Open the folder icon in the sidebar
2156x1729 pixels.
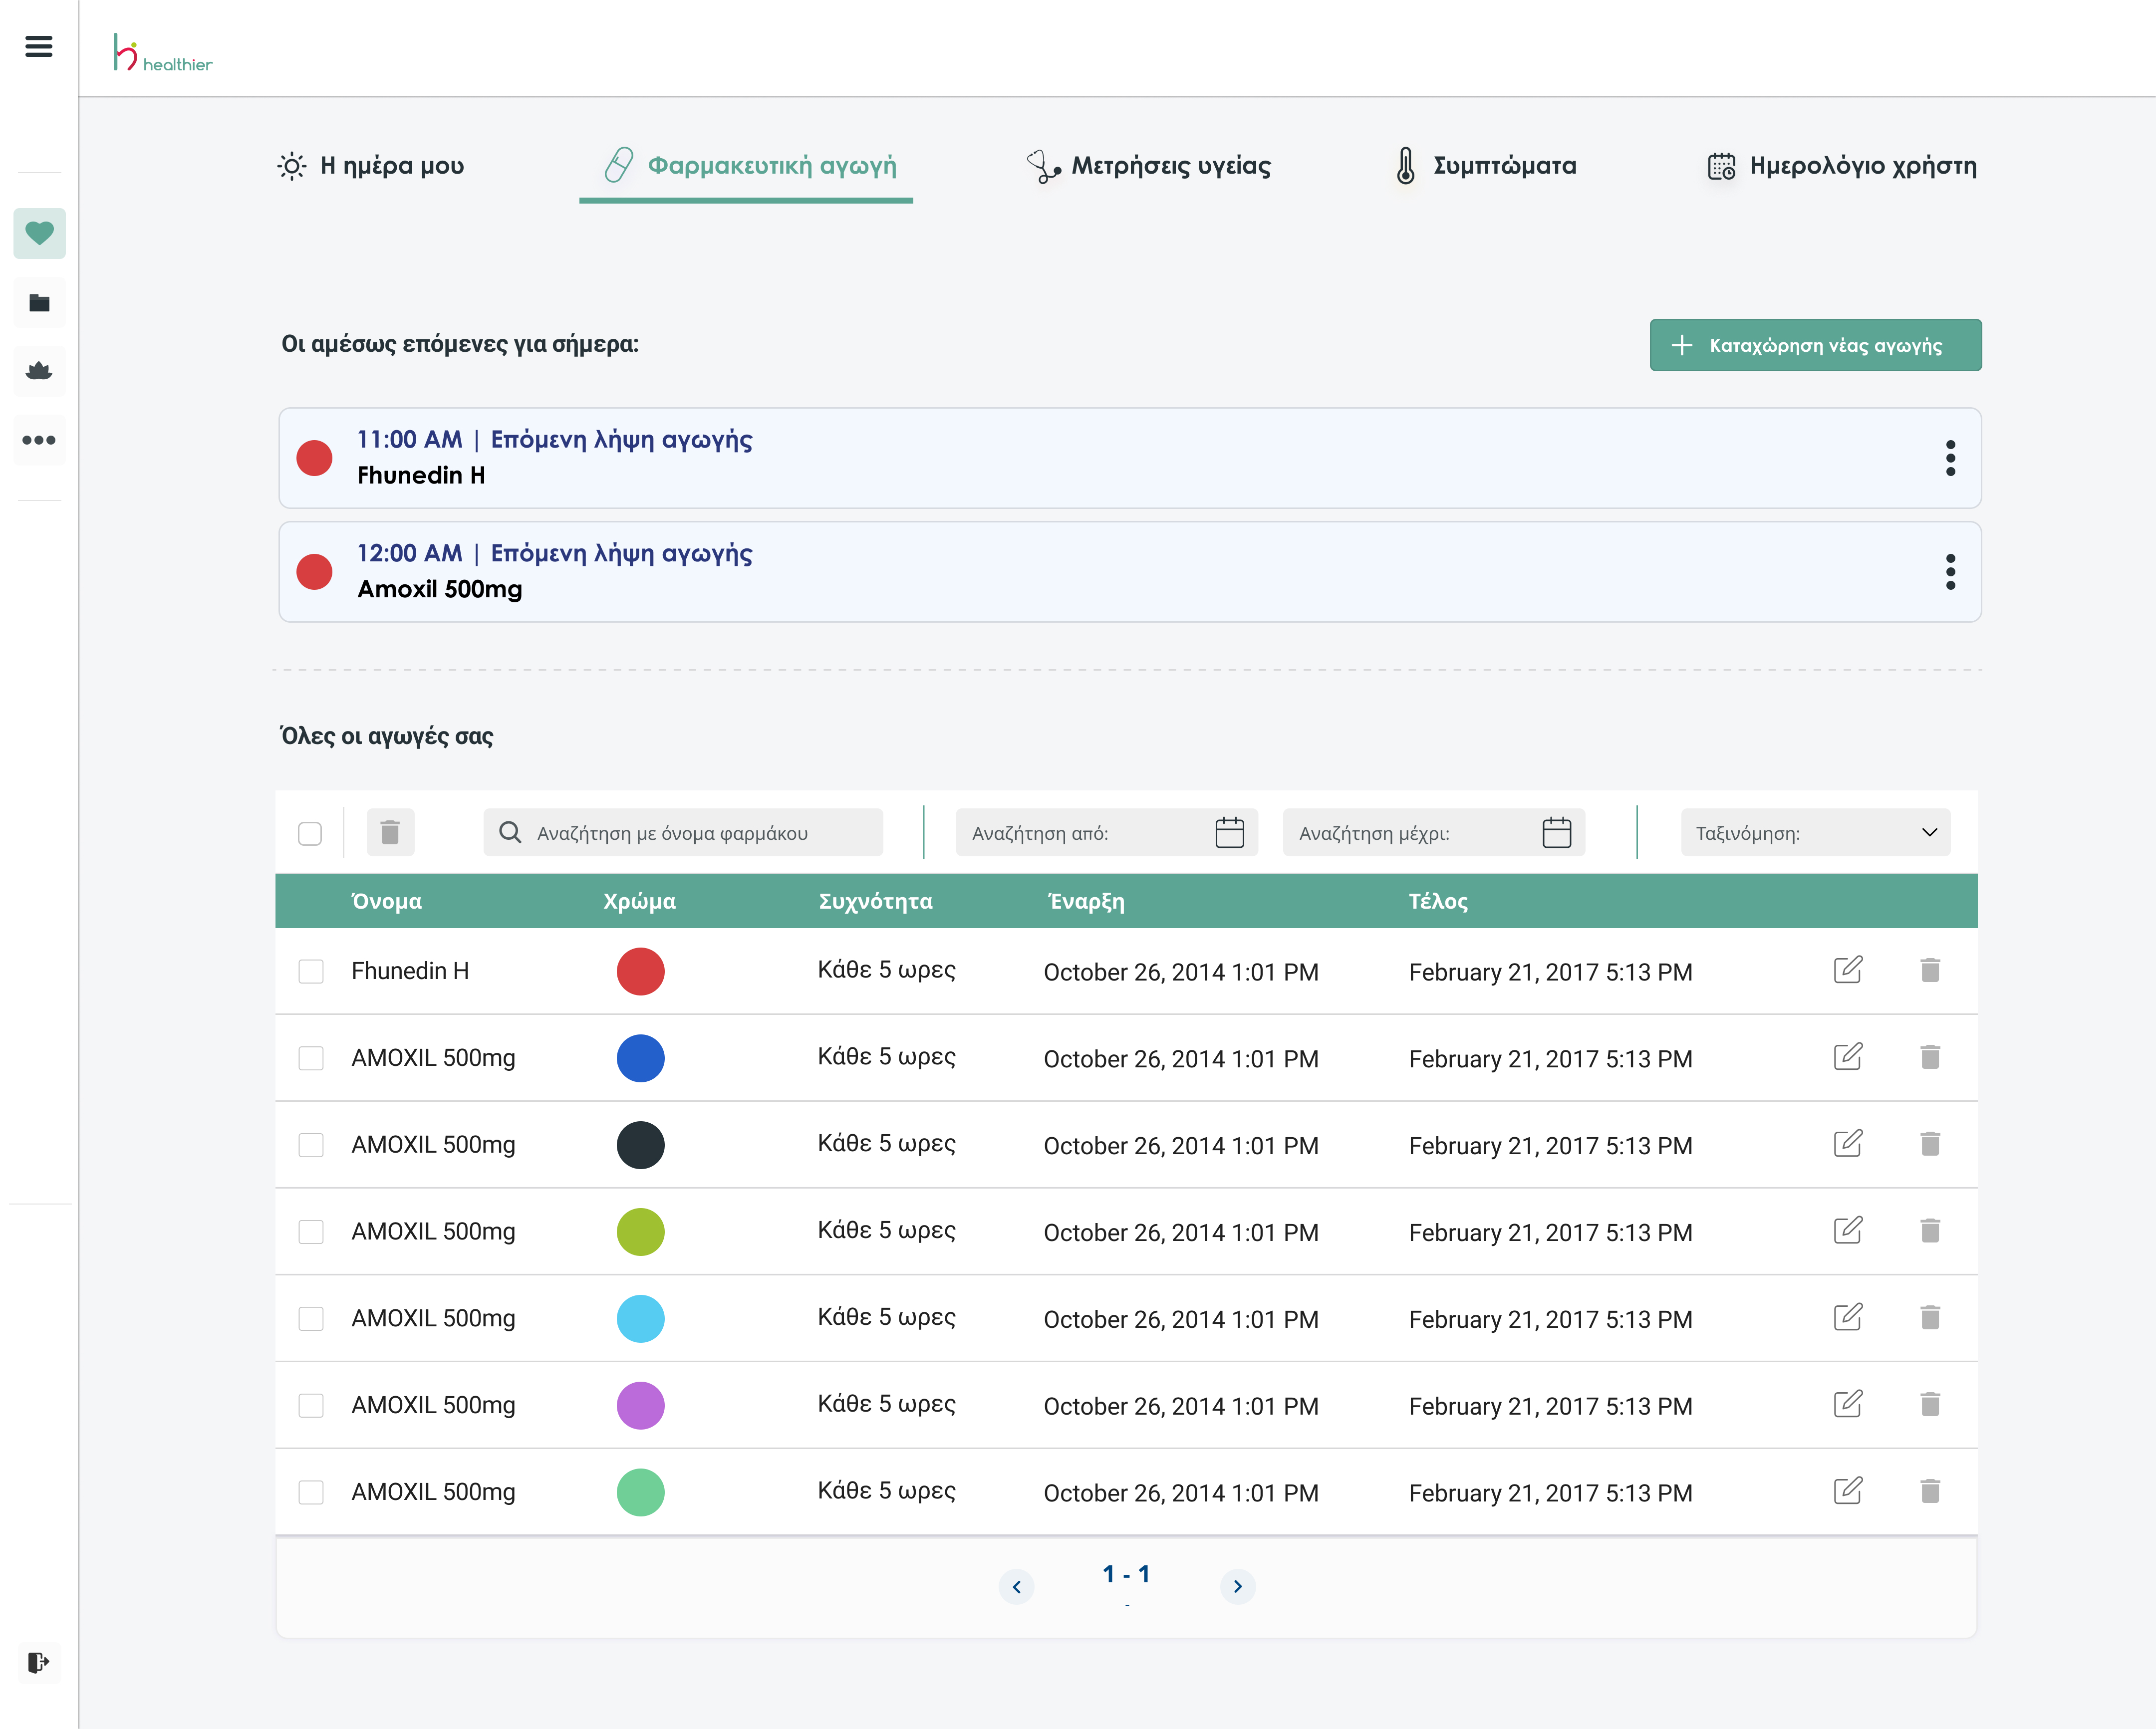[39, 302]
